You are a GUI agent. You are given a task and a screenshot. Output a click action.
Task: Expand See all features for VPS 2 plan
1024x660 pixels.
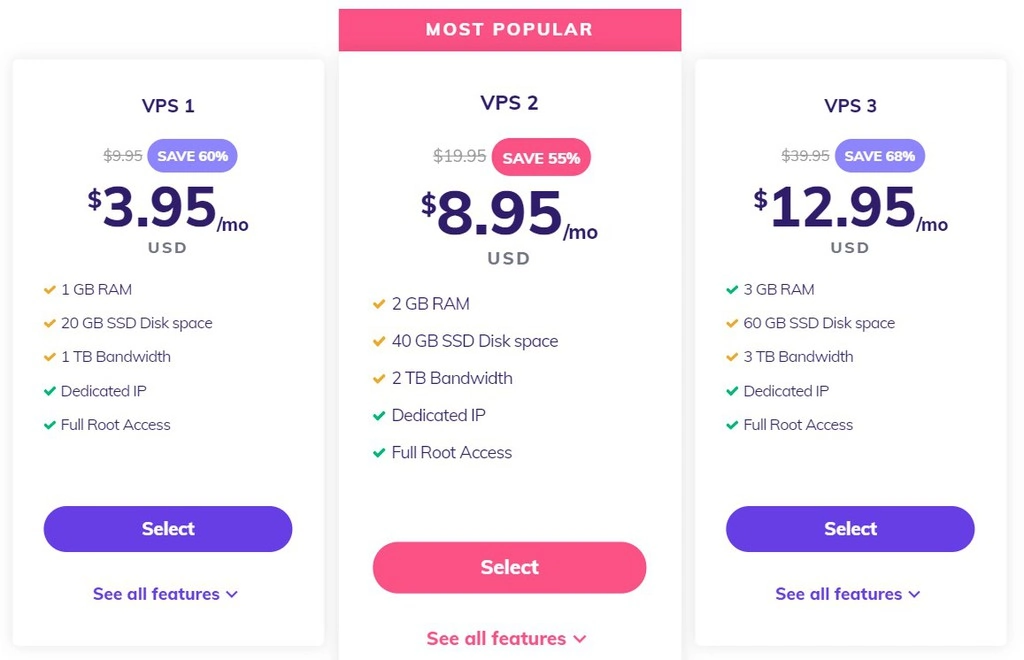coord(507,638)
